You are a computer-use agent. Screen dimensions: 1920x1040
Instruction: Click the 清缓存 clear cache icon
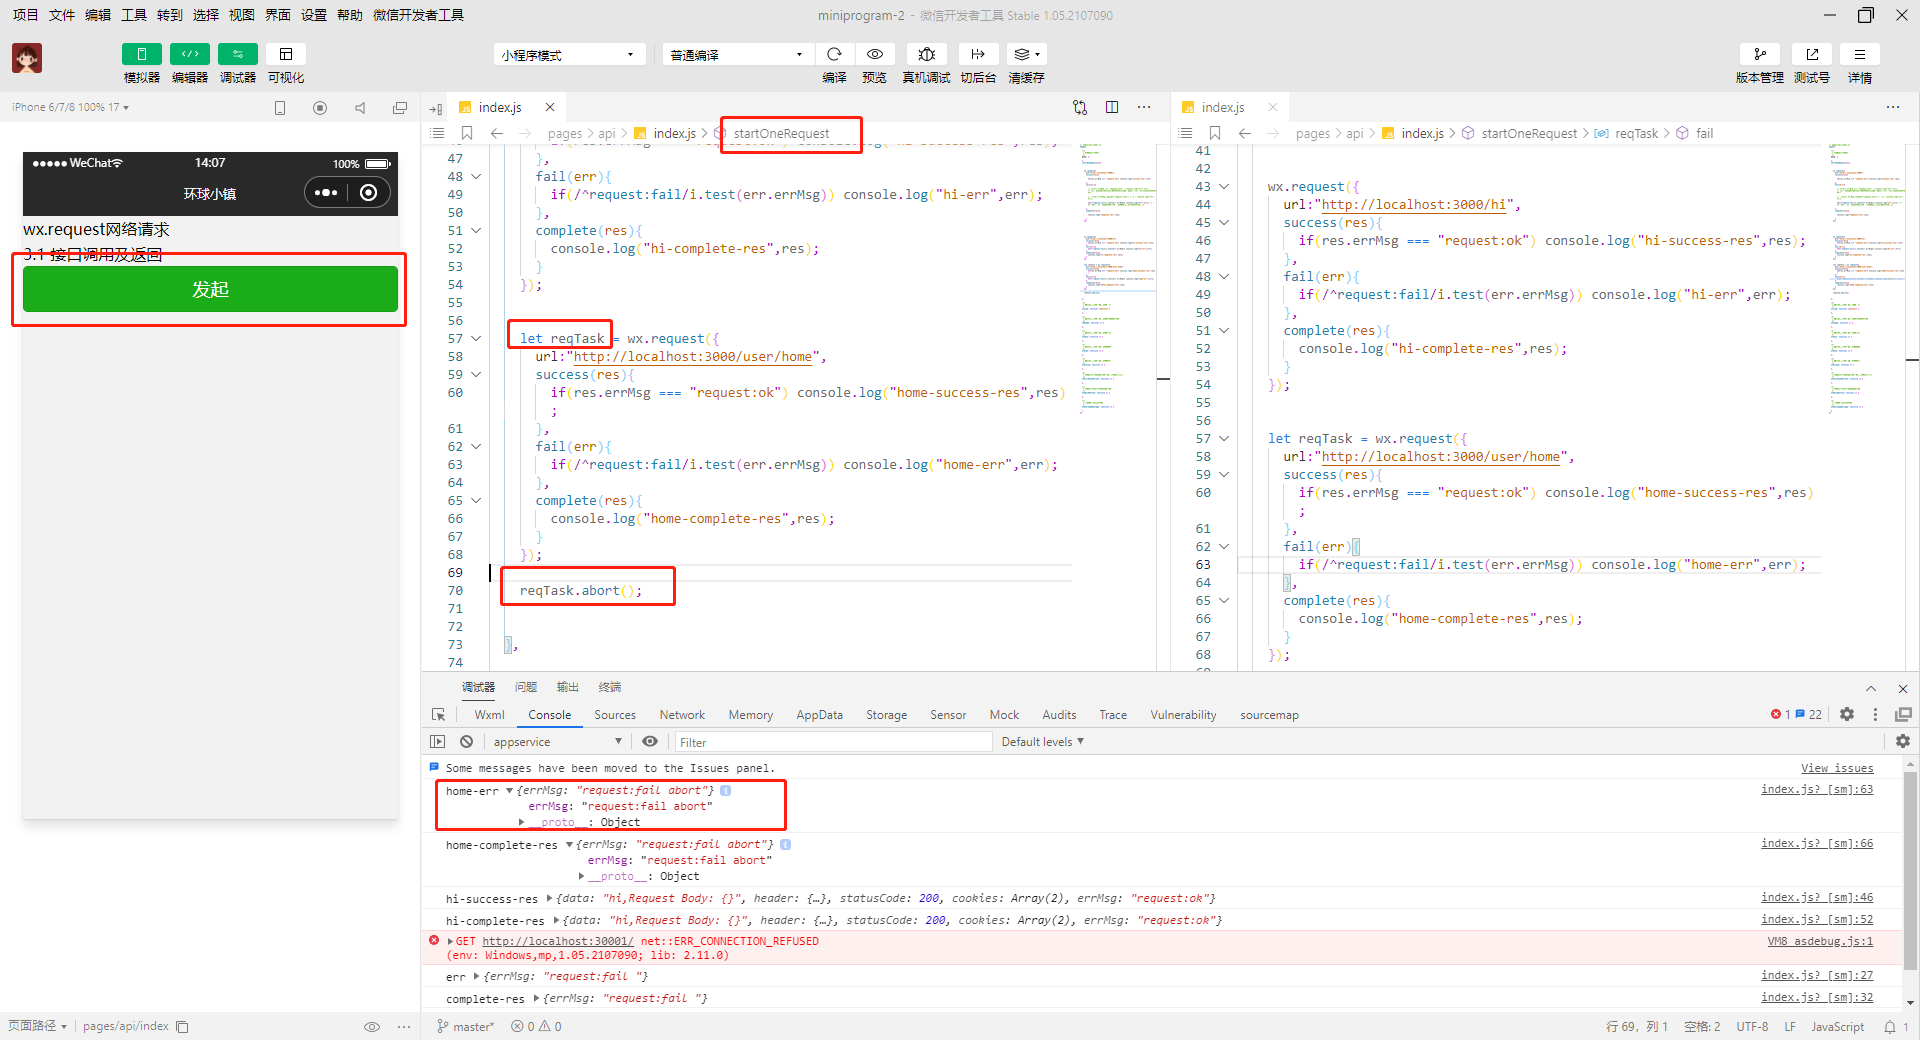(x=1027, y=54)
